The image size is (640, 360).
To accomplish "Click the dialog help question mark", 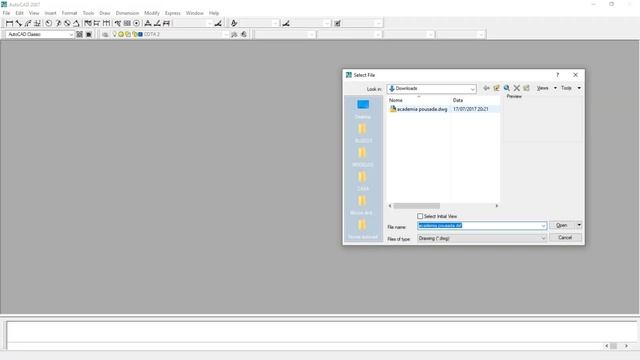I will (558, 75).
